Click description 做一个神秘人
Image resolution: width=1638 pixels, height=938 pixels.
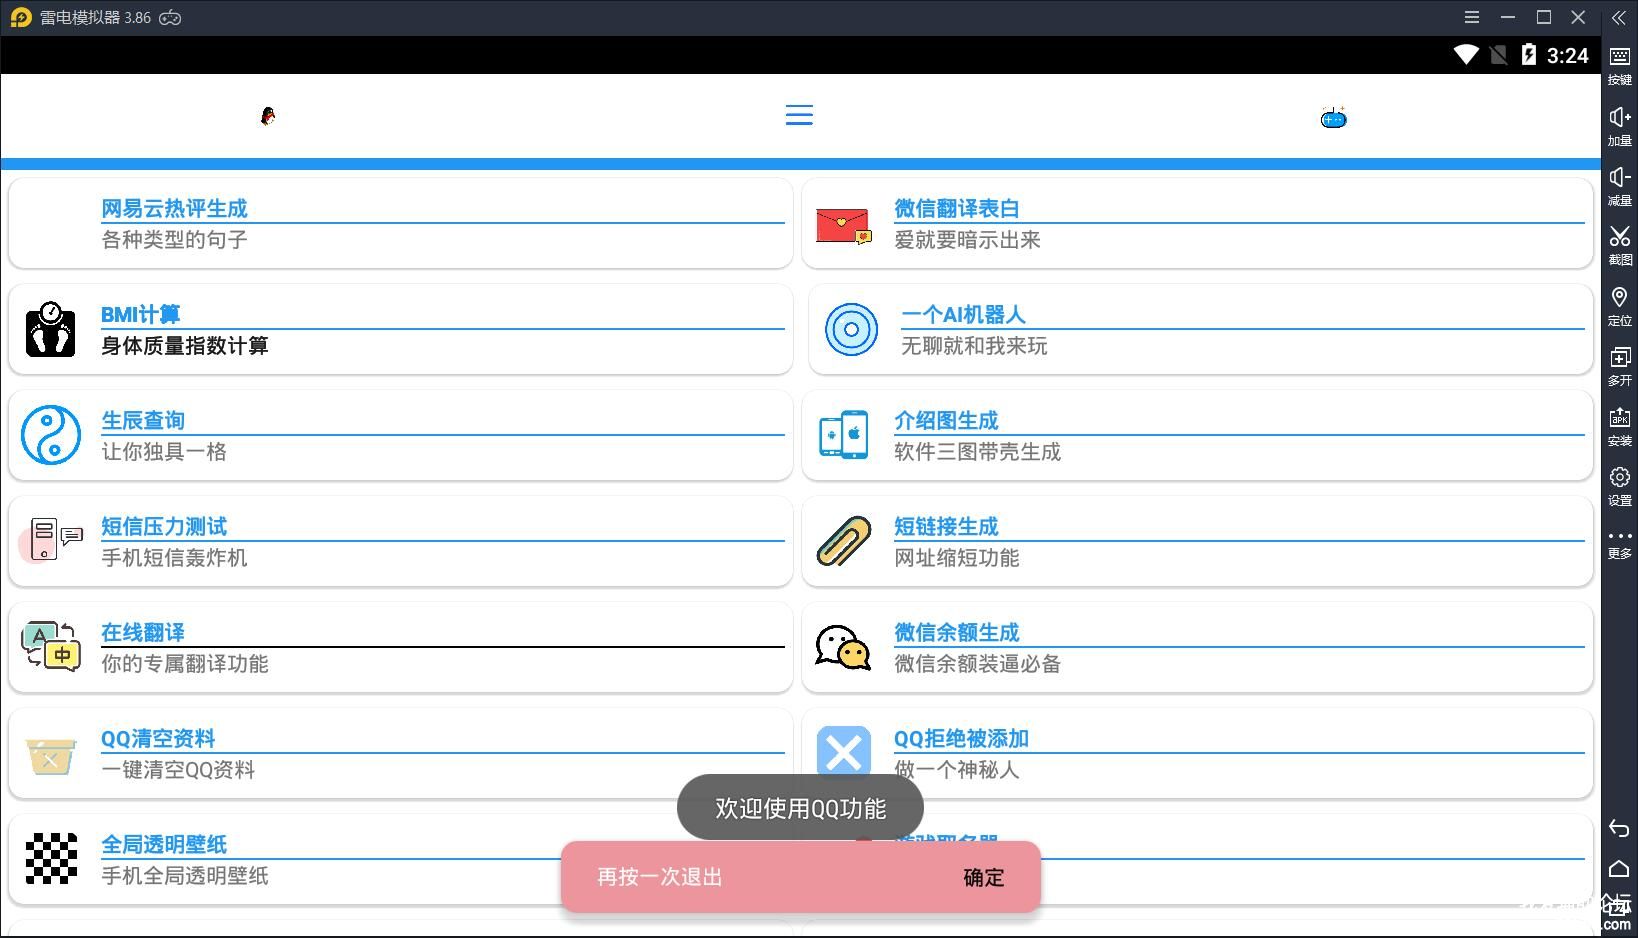pos(957,770)
